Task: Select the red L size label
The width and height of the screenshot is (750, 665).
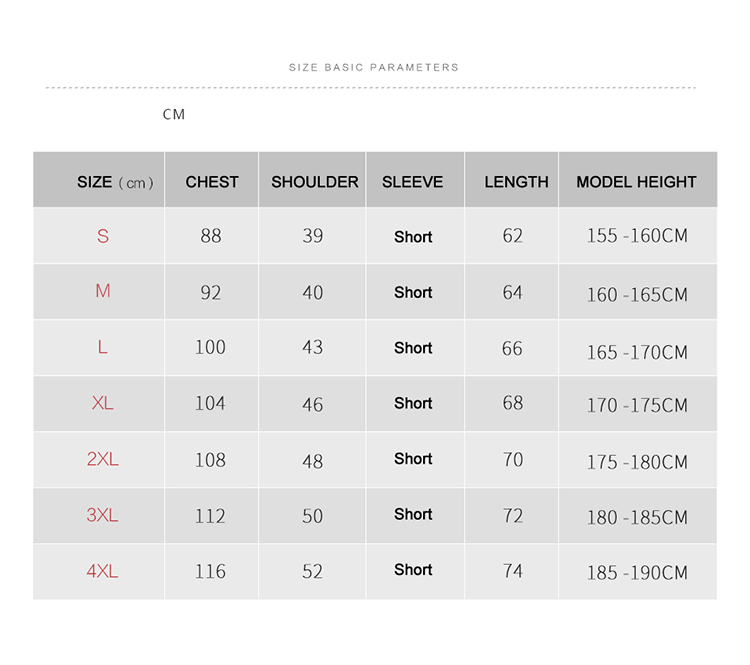Action: tap(103, 347)
